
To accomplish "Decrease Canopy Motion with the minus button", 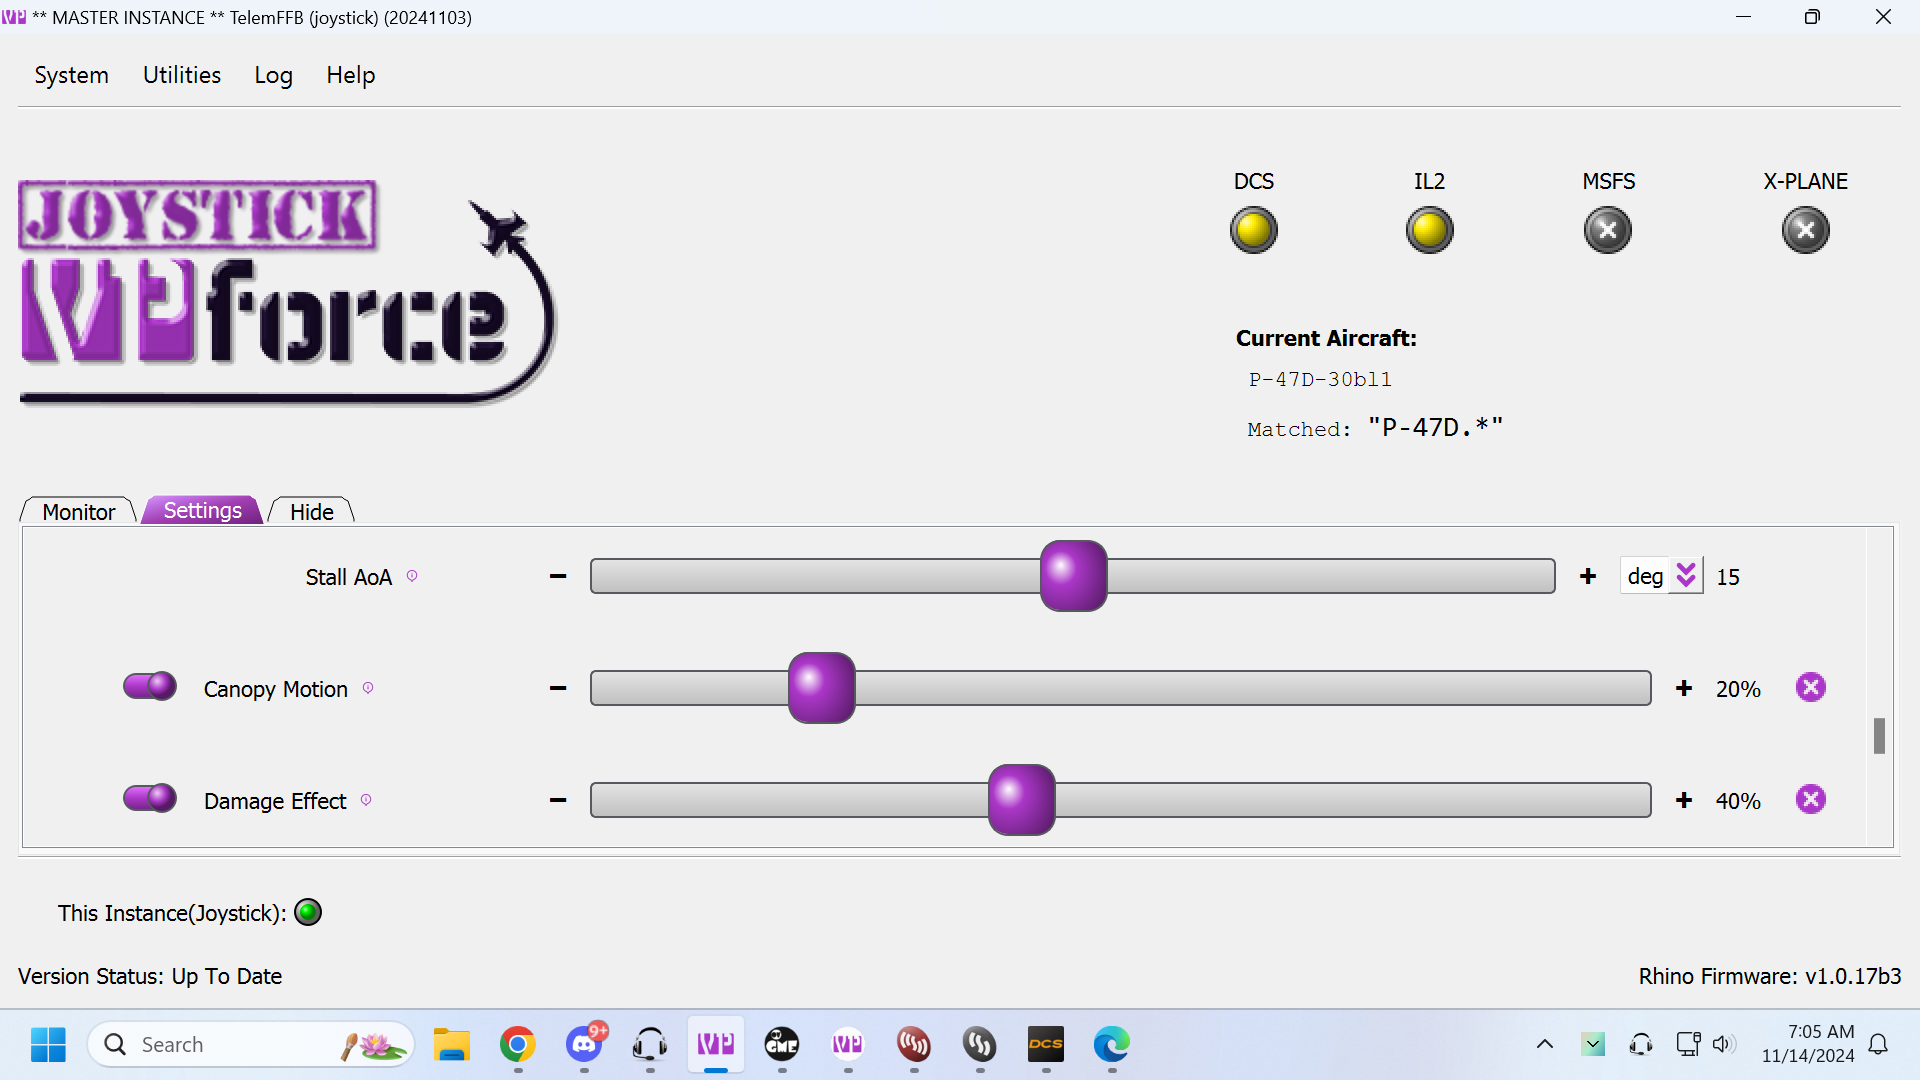I will (558, 688).
